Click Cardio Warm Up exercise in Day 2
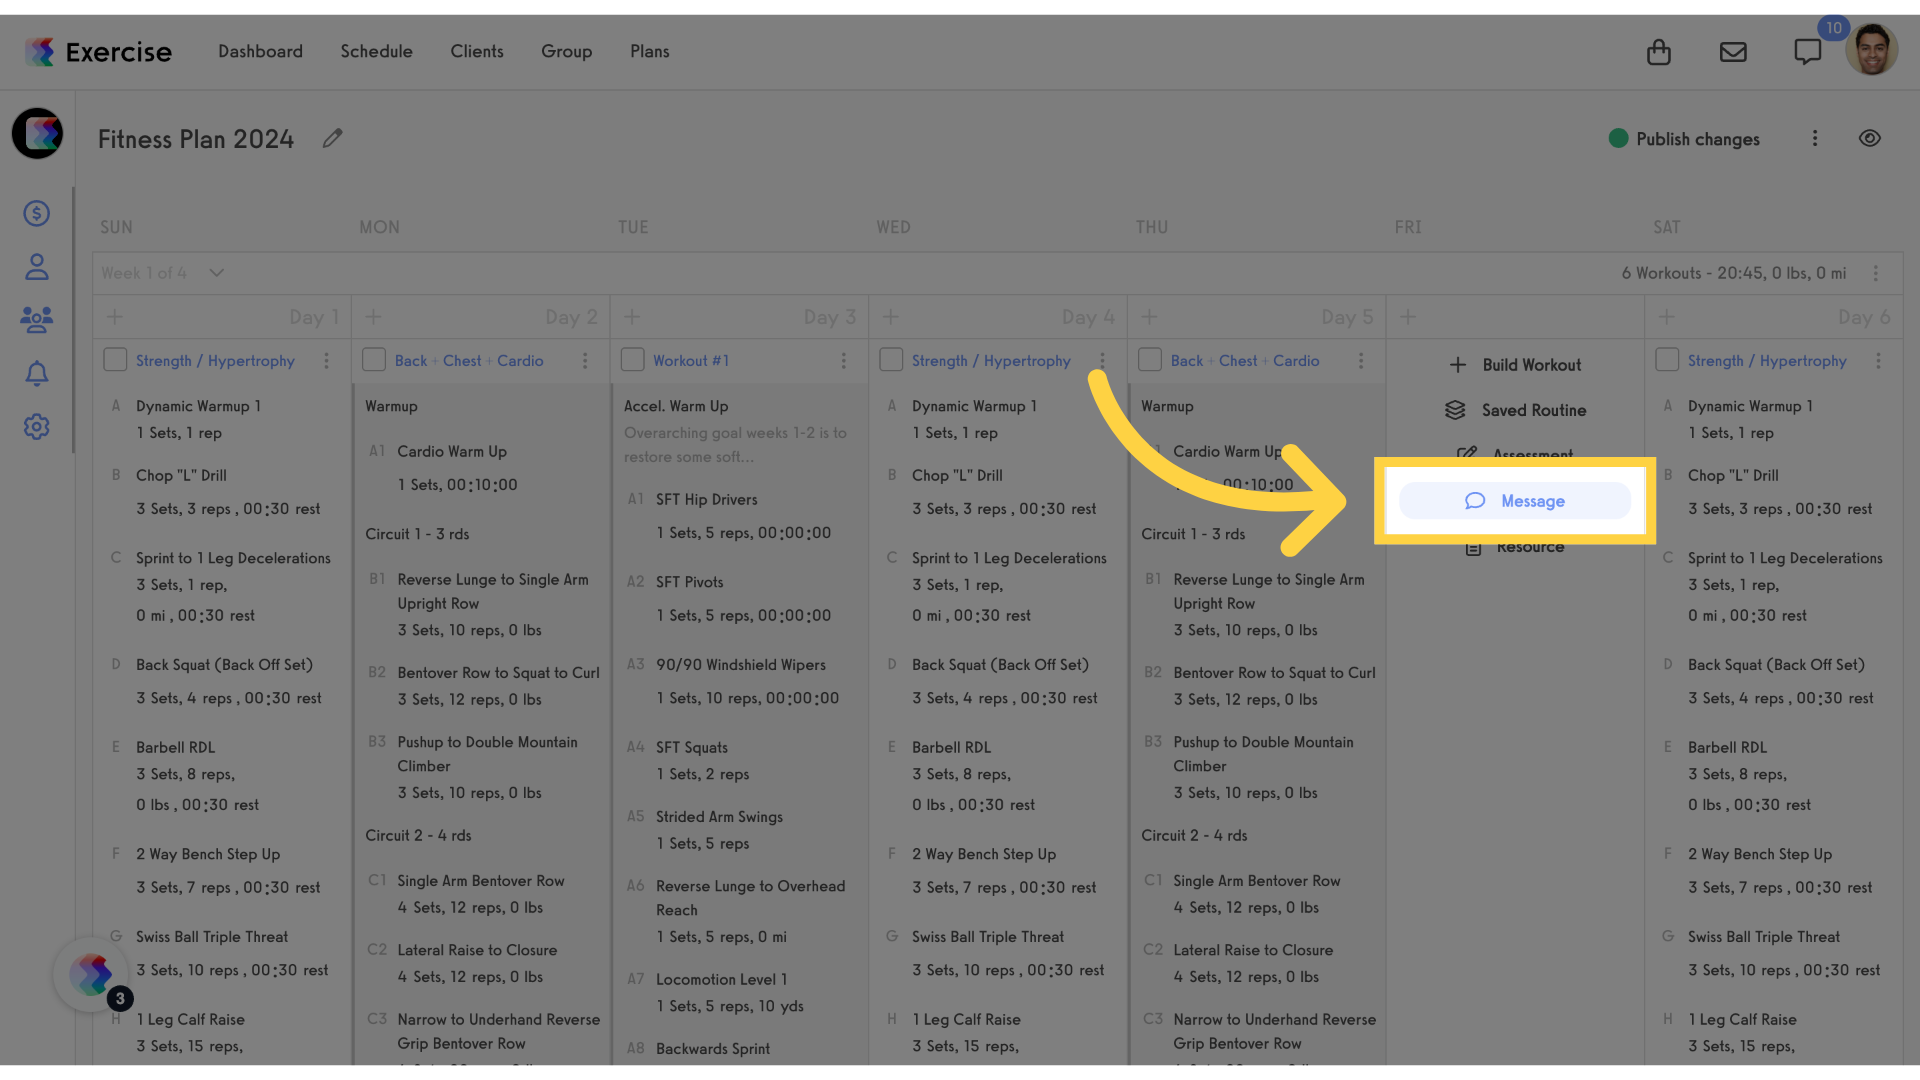The height and width of the screenshot is (1080, 1920). (452, 452)
